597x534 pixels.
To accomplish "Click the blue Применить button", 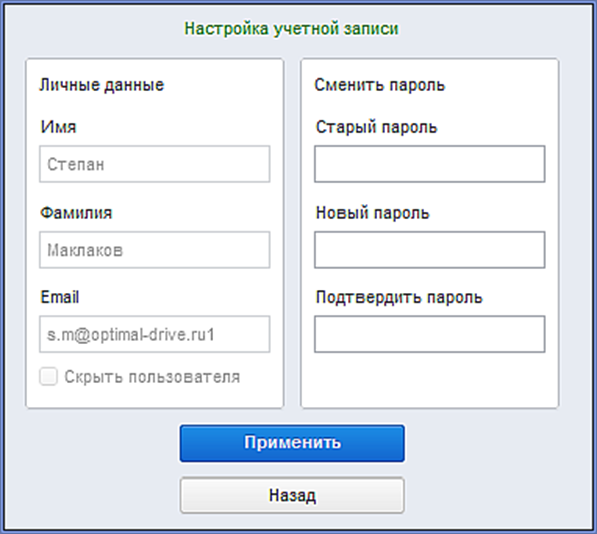I will click(x=292, y=443).
